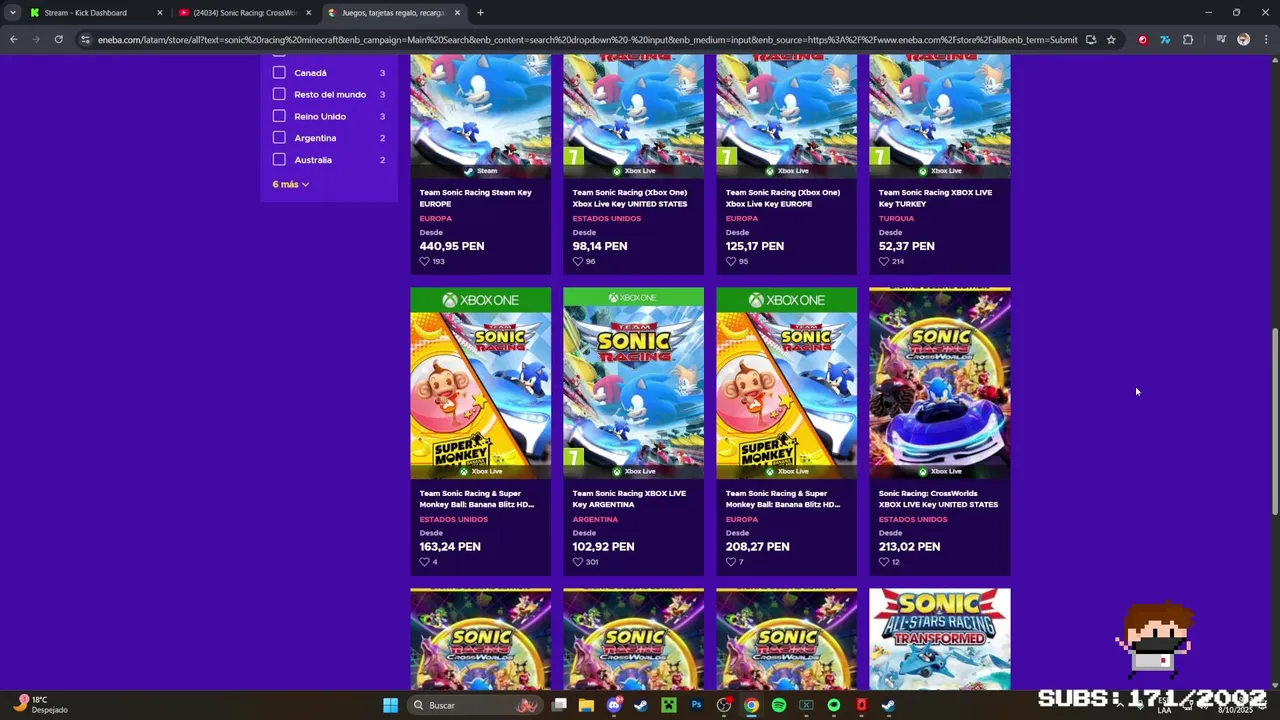The height and width of the screenshot is (720, 1280).
Task: Click Team Sonic Racing Argentina cover thumbnail
Action: pos(633,383)
